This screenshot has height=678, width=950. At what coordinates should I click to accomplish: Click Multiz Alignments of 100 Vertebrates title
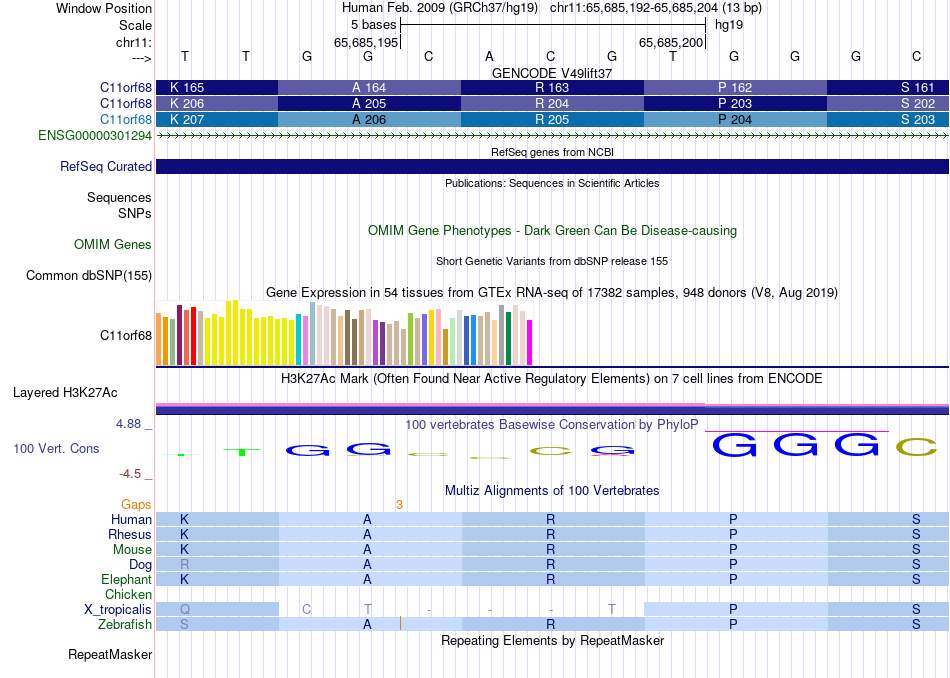pyautogui.click(x=552, y=491)
